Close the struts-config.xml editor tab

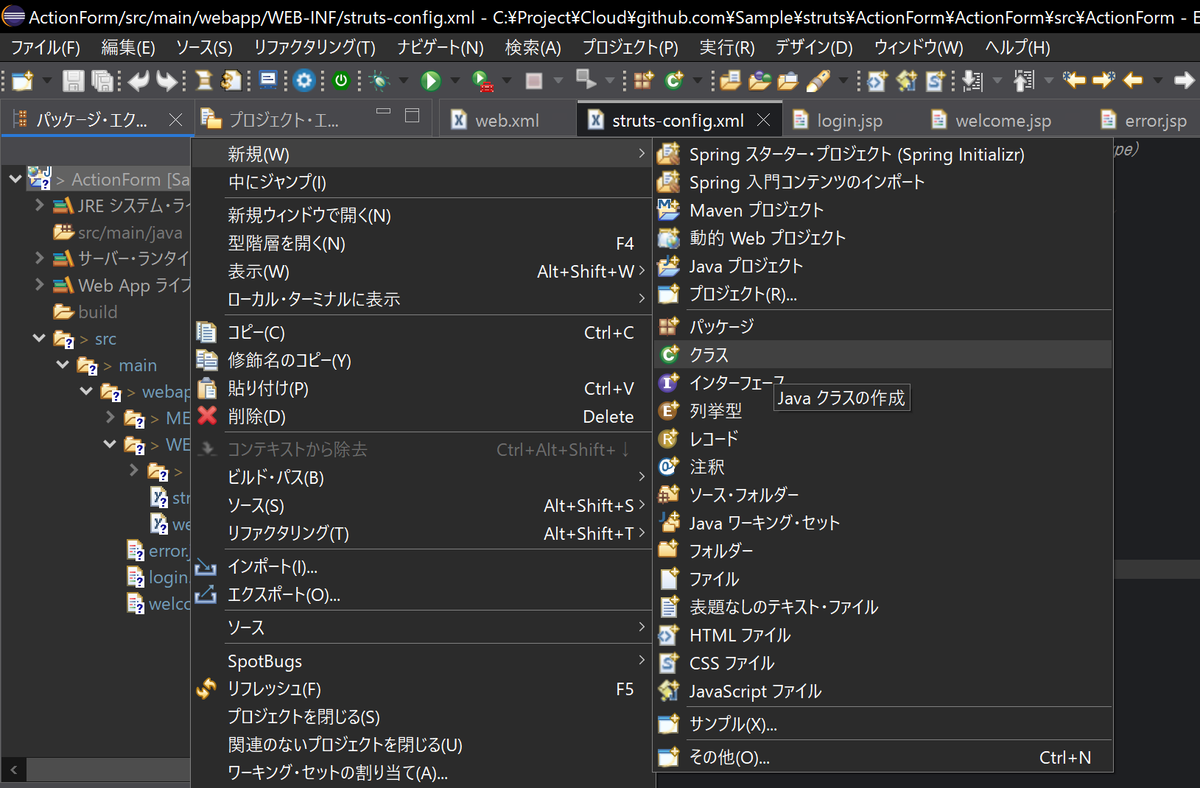pos(764,120)
